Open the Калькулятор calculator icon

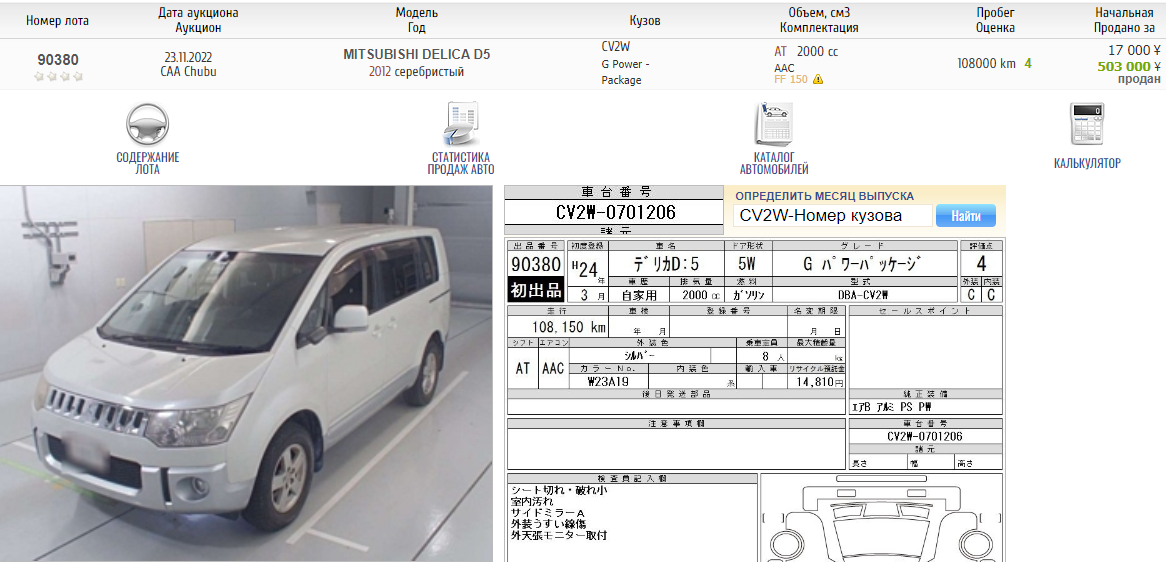point(1086,124)
